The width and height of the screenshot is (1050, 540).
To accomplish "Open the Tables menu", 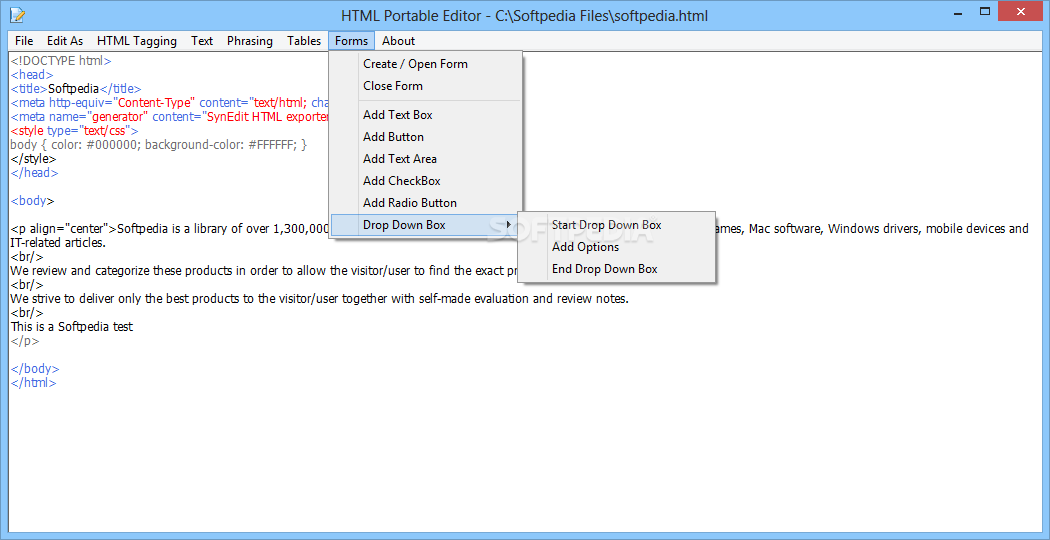I will point(304,41).
